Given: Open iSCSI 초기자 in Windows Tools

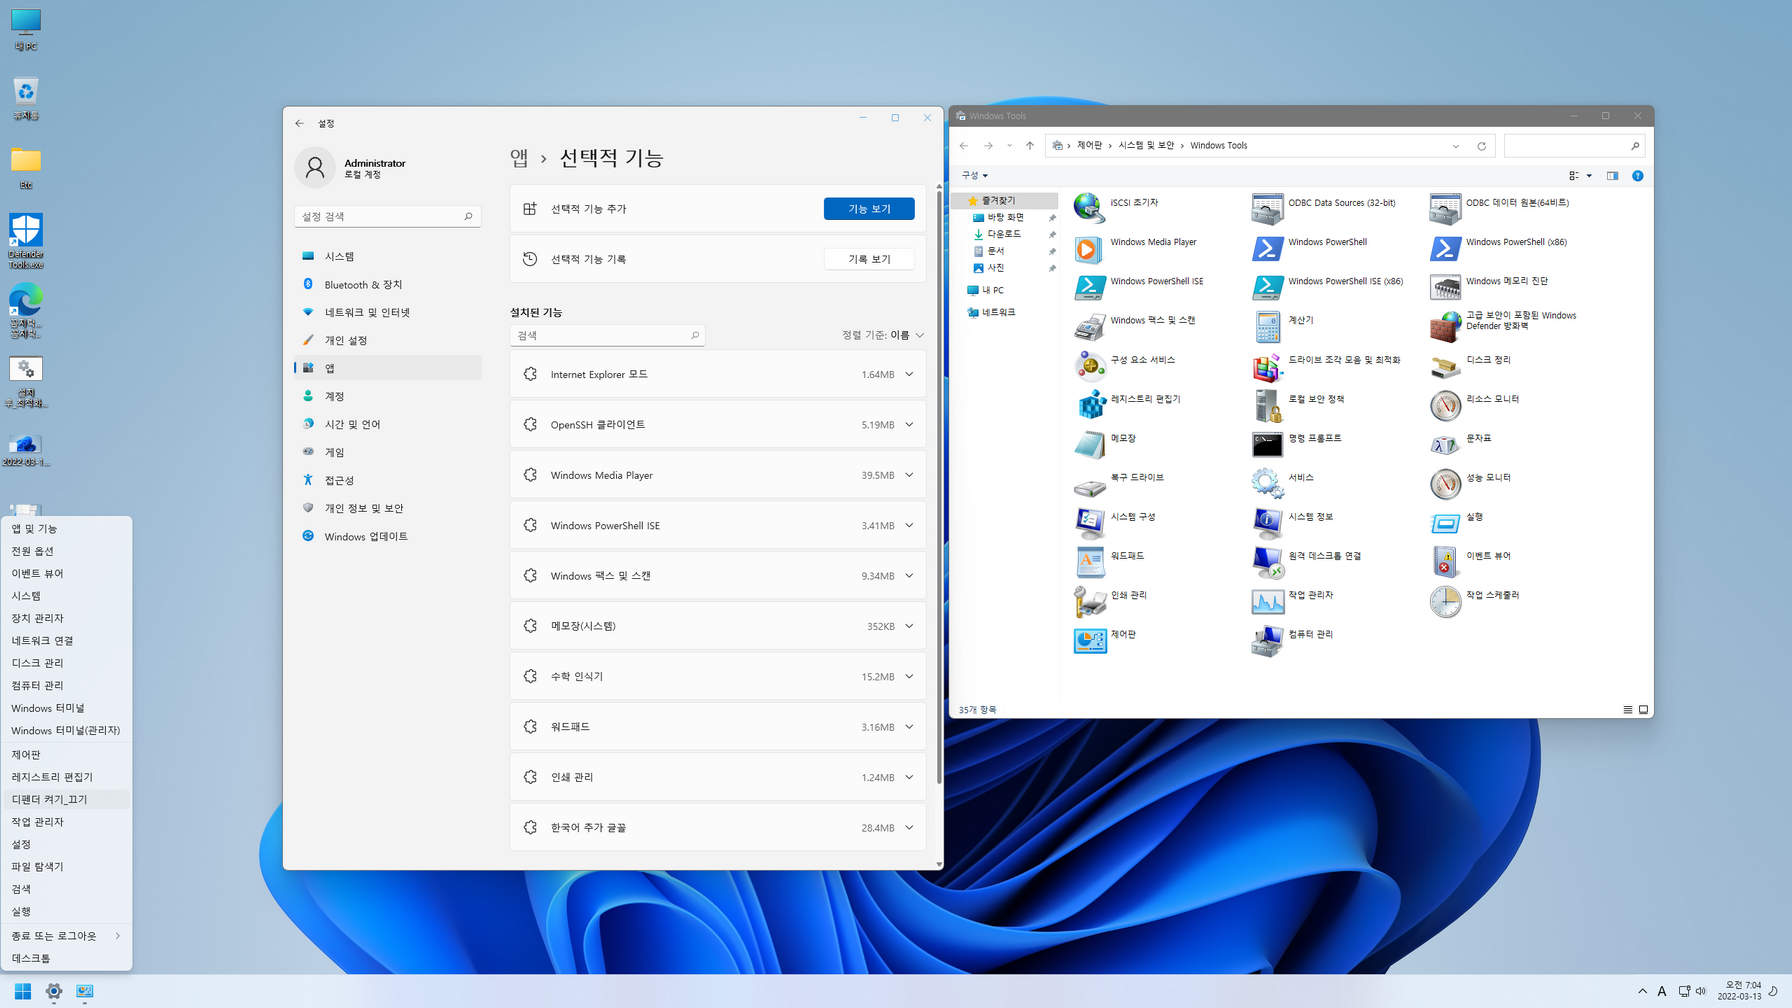Looking at the screenshot, I should (1089, 208).
